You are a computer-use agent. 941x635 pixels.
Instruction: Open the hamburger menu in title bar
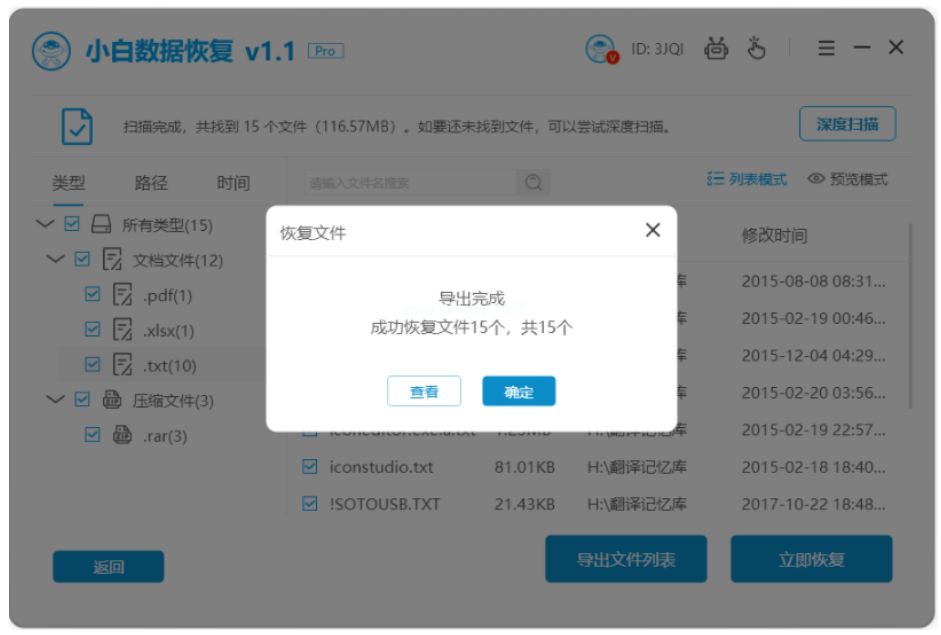pyautogui.click(x=826, y=48)
